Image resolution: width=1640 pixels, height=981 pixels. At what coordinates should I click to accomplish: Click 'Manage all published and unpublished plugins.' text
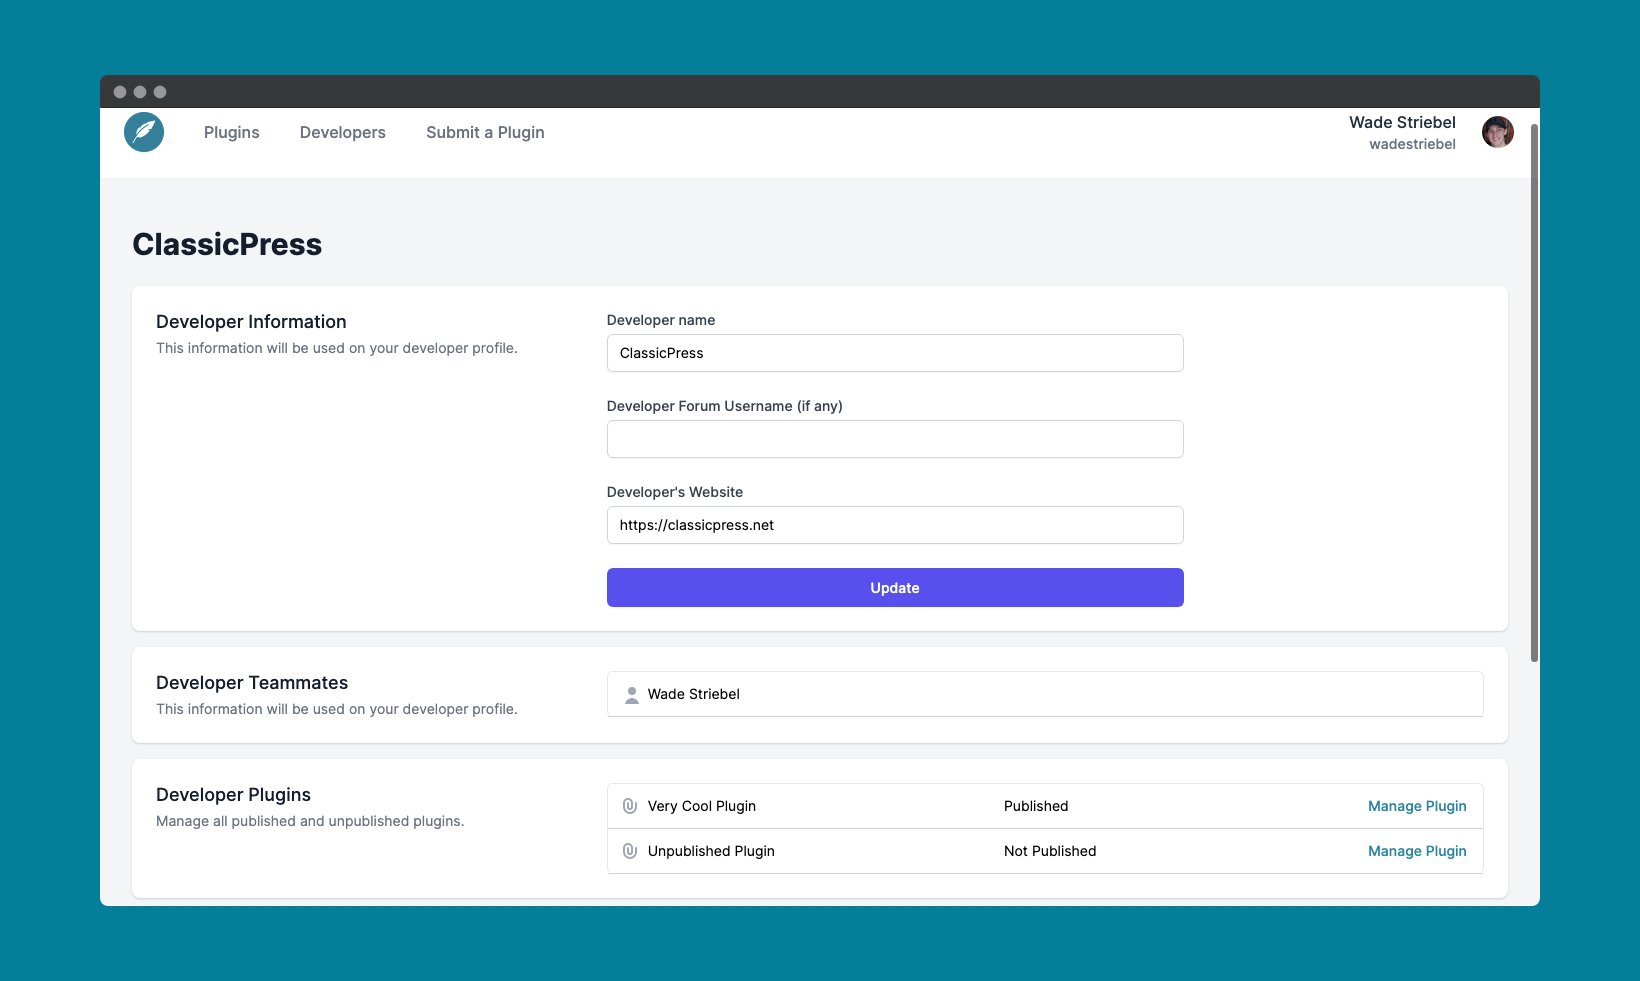pos(310,821)
